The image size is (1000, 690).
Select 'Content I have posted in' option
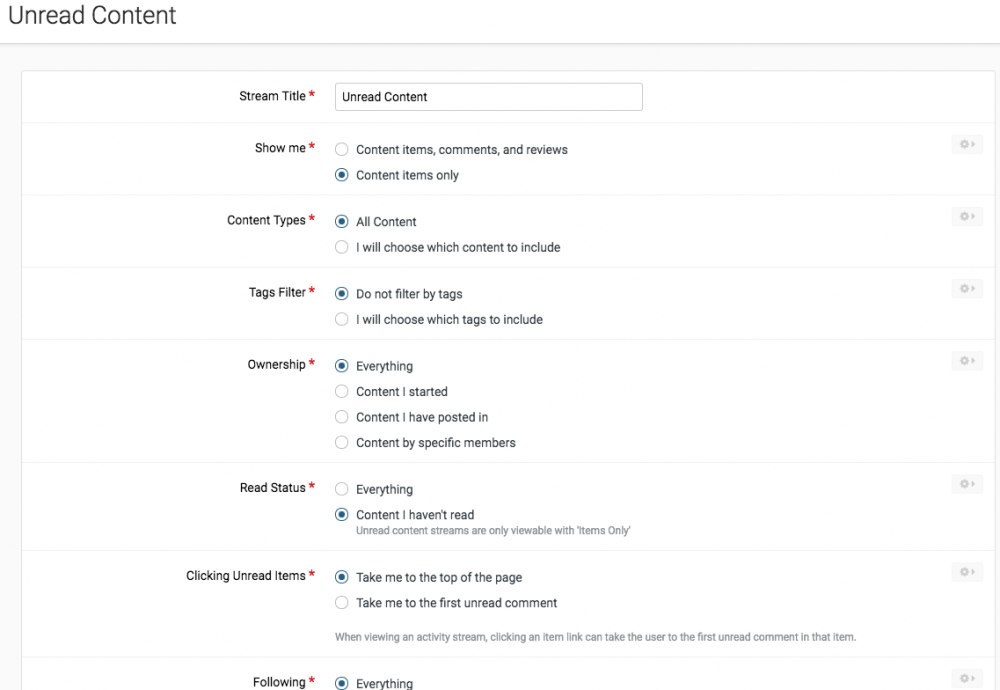click(x=342, y=416)
